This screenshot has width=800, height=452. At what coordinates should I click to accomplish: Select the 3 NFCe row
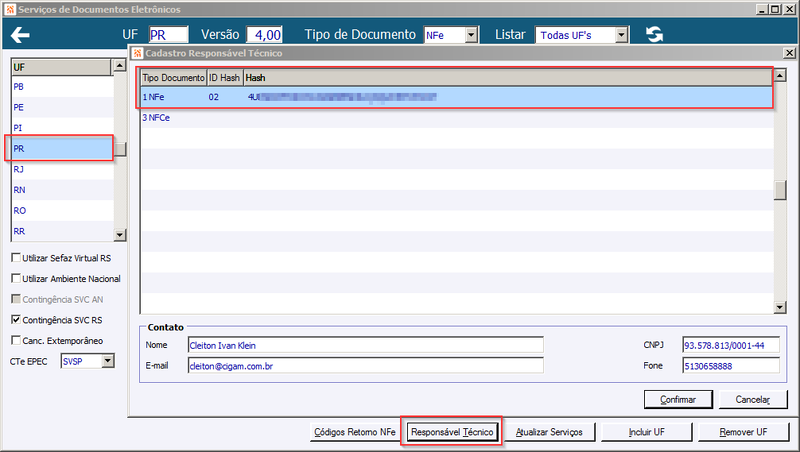click(x=457, y=117)
